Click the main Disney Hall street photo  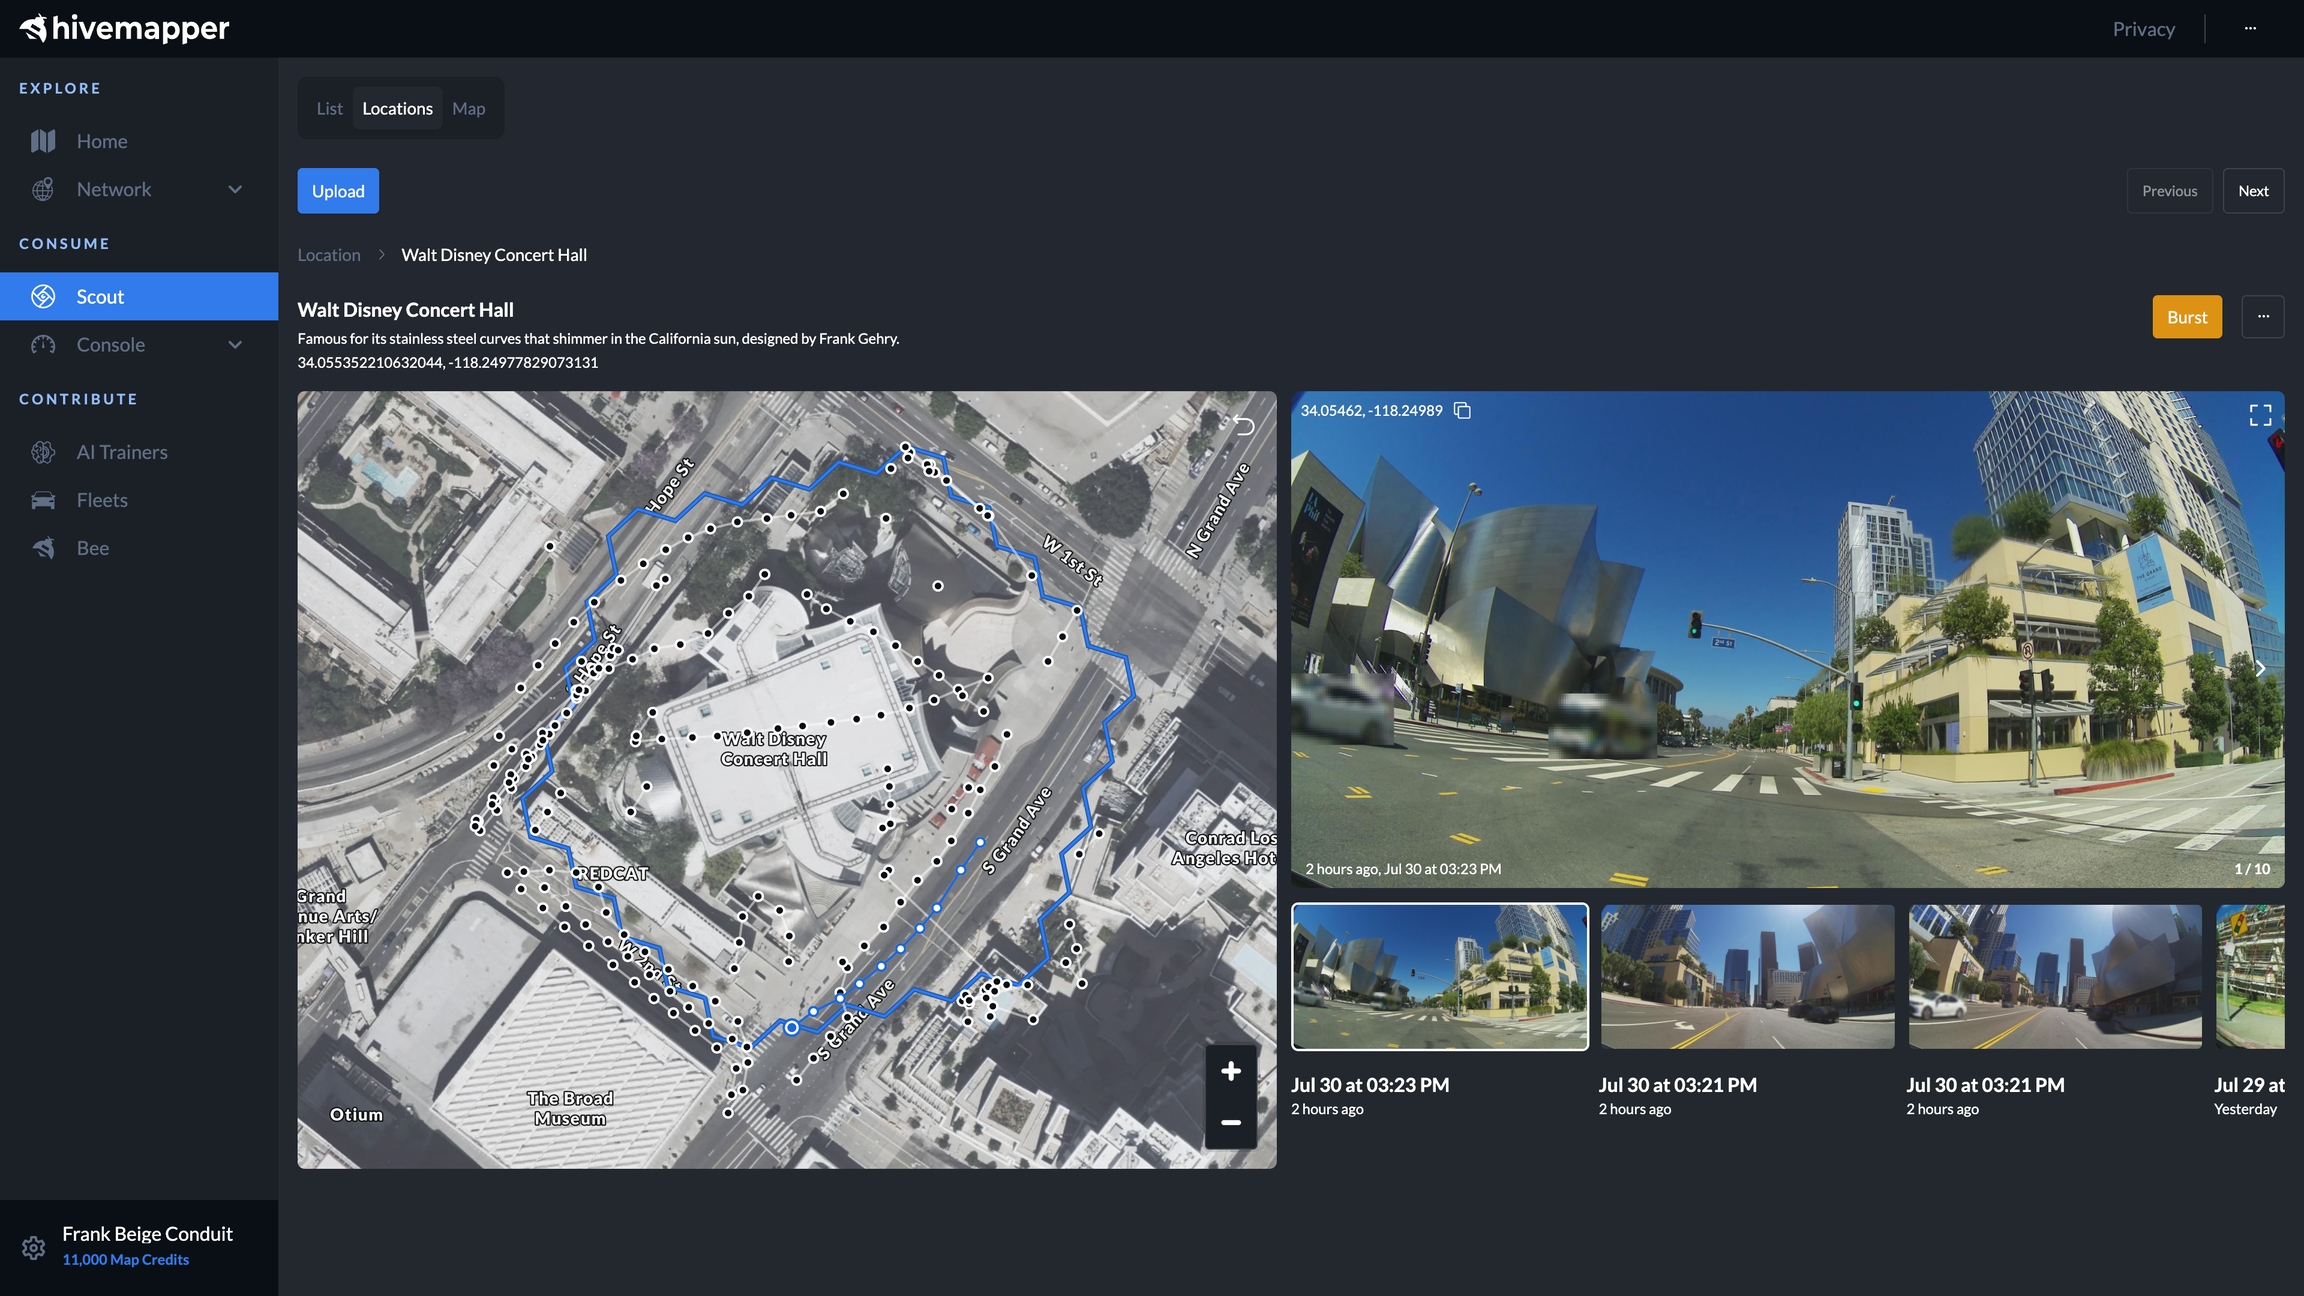[x=1787, y=639]
